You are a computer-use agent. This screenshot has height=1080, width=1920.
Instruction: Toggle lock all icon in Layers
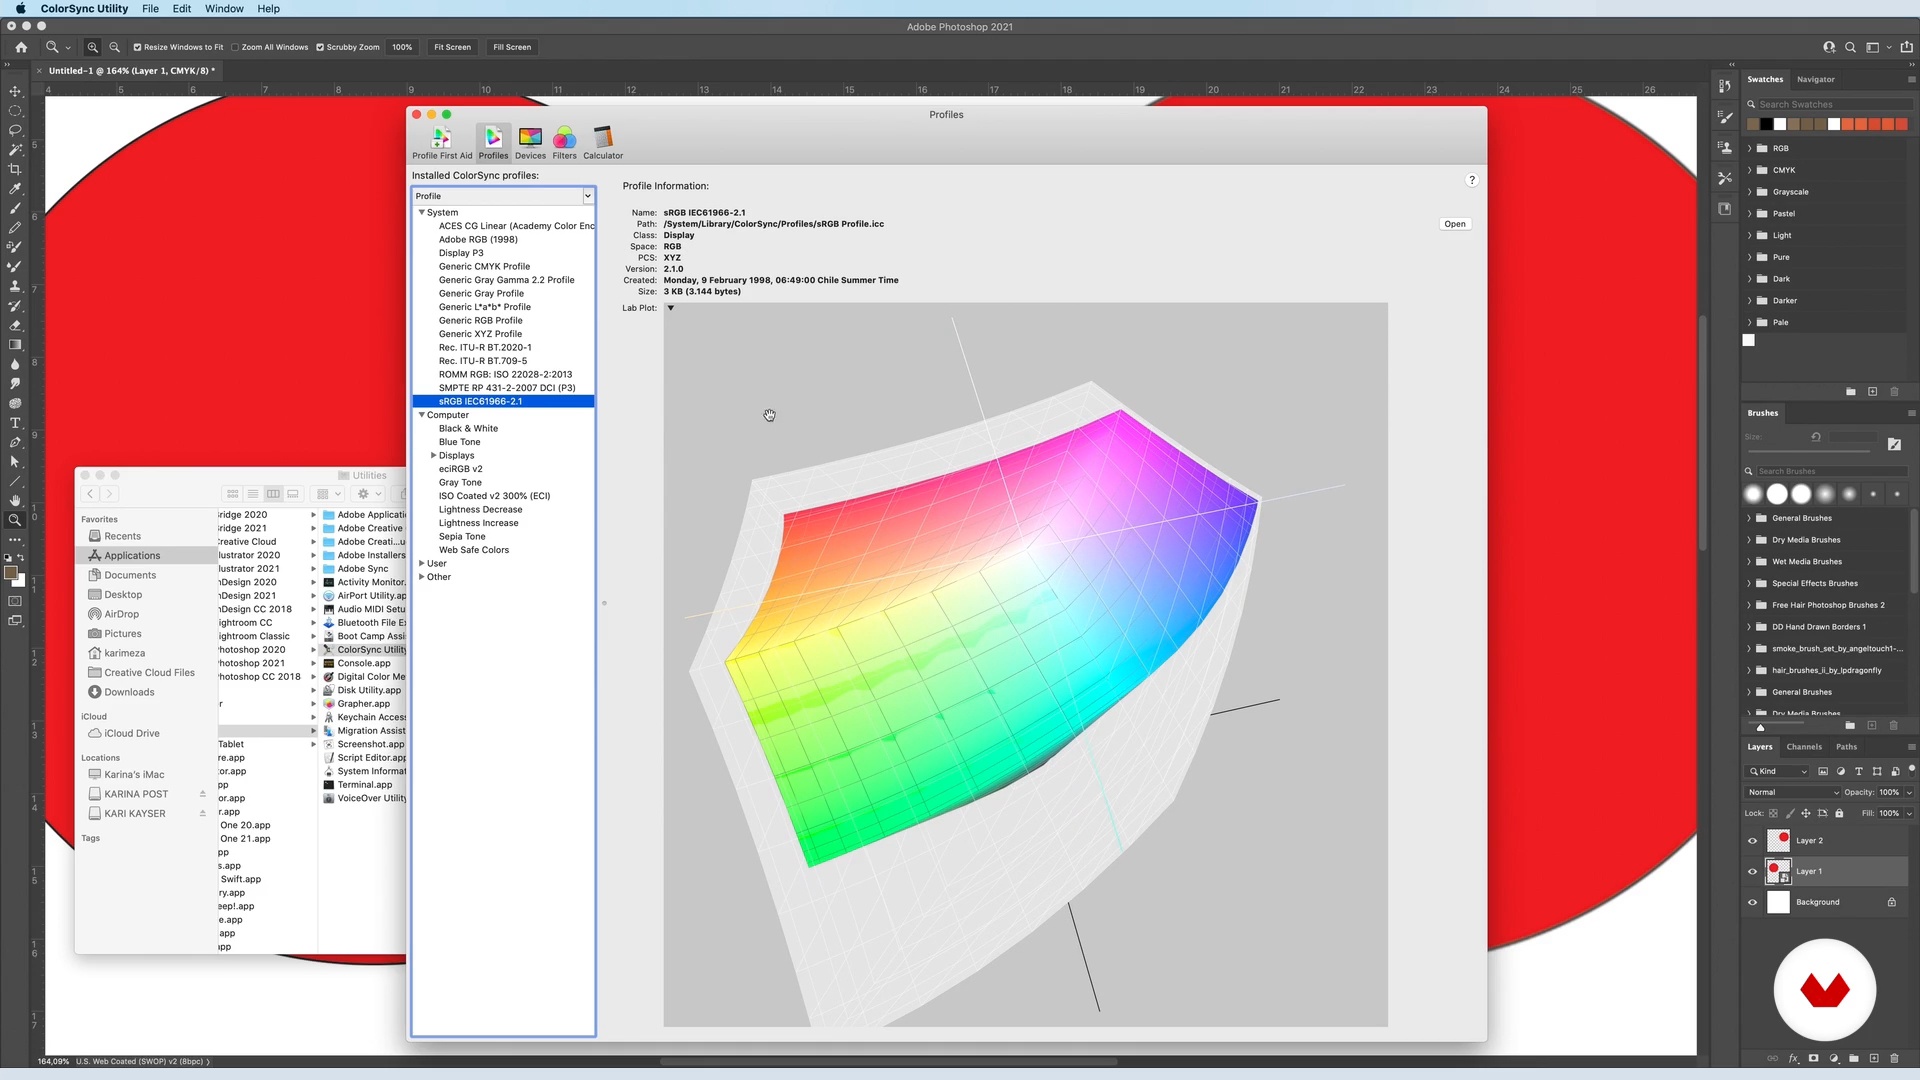[1839, 813]
